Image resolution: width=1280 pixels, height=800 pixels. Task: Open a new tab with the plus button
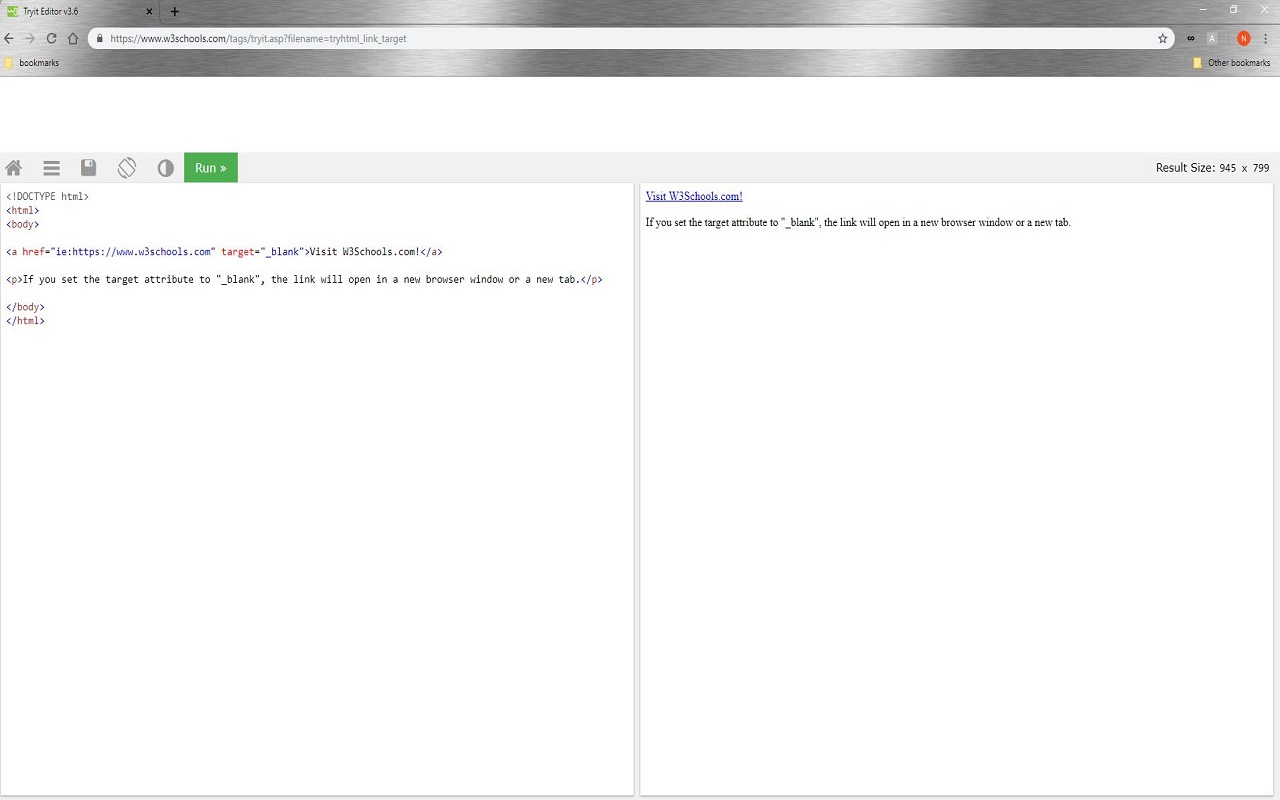pos(175,11)
